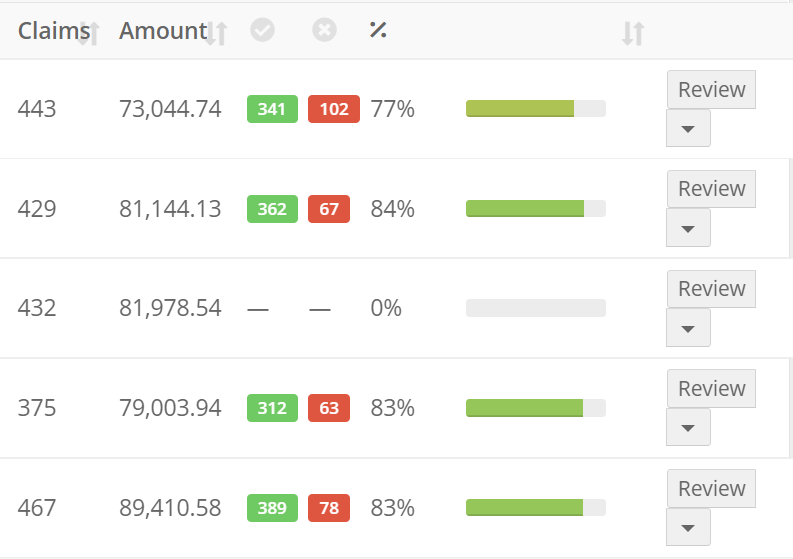The height and width of the screenshot is (559, 793).
Task: Select the amount 89,410.58
Action: [170, 507]
